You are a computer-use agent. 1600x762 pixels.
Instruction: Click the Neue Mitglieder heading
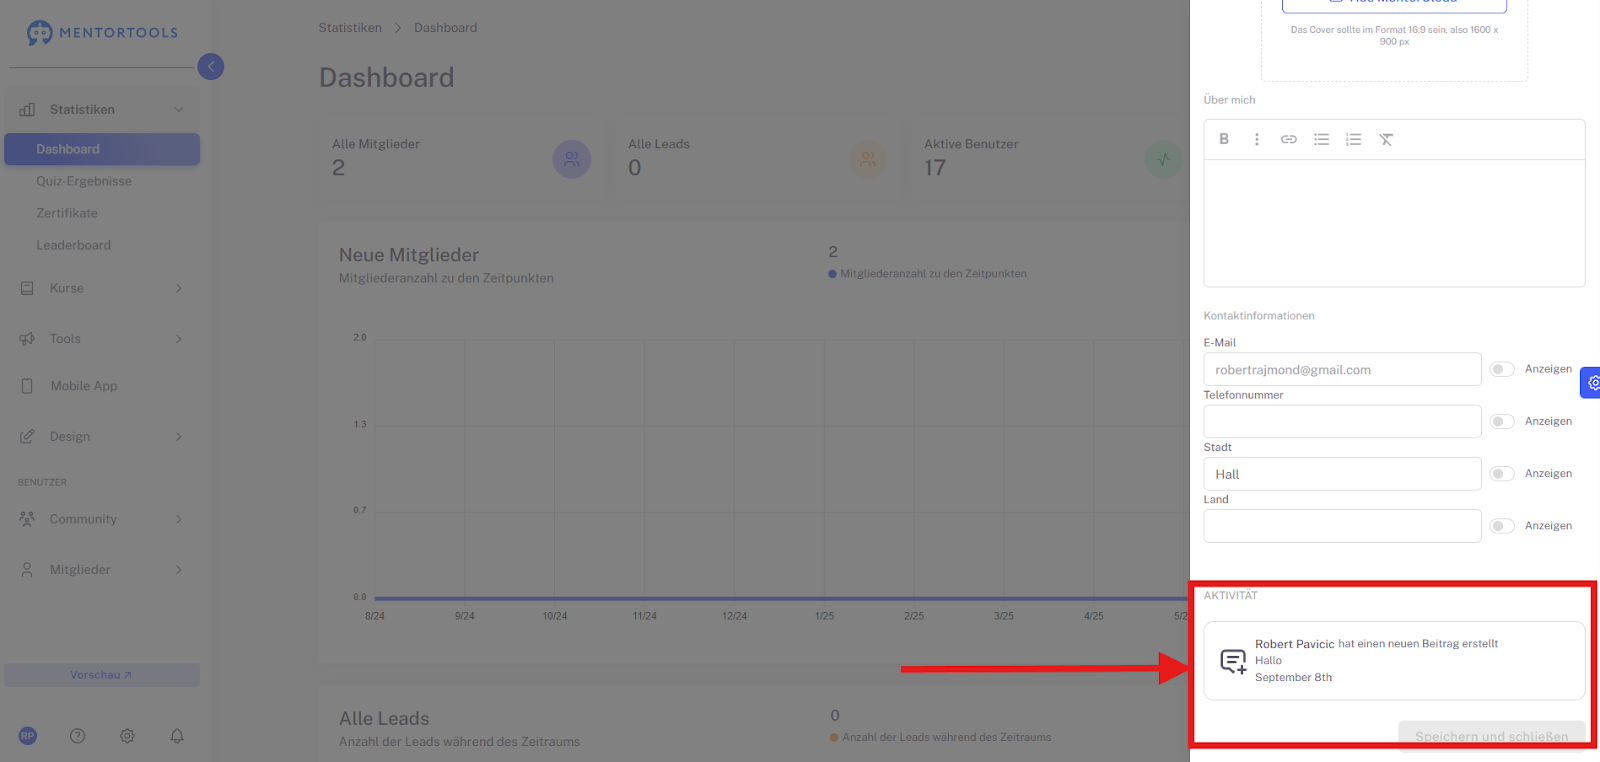point(409,255)
